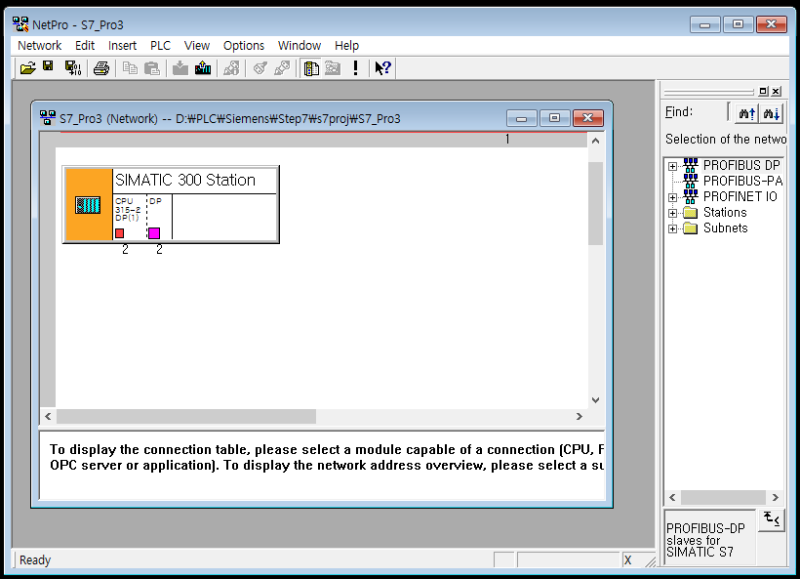Save the network configuration
This screenshot has height=579, width=800.
click(47, 67)
